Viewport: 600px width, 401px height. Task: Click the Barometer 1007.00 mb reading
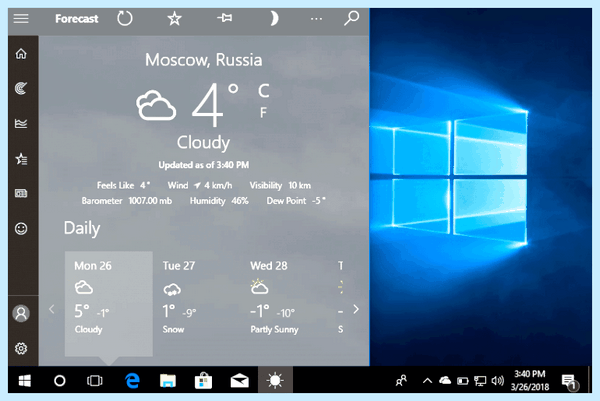[x=127, y=201]
